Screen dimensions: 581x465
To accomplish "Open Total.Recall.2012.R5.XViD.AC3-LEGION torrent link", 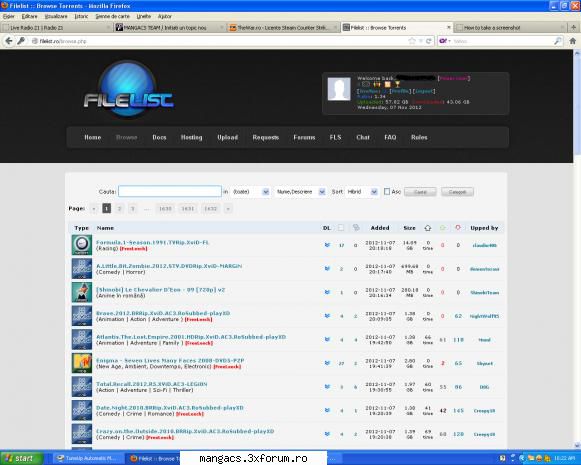I will [x=152, y=384].
